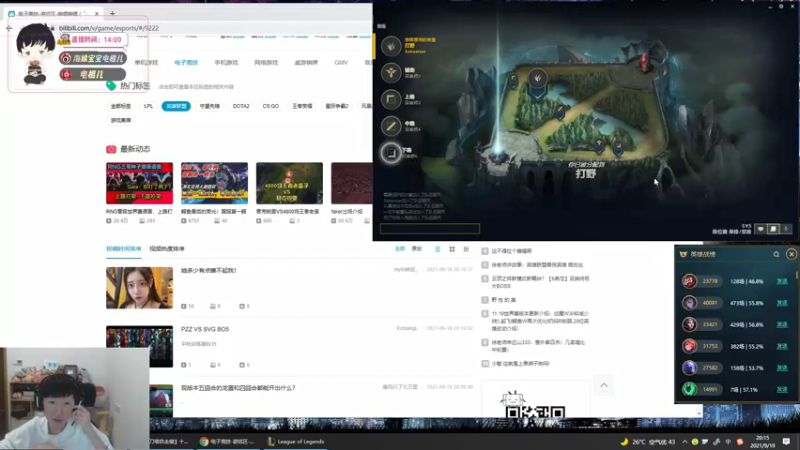Send stats for the 57.1% win rate row

coord(782,389)
